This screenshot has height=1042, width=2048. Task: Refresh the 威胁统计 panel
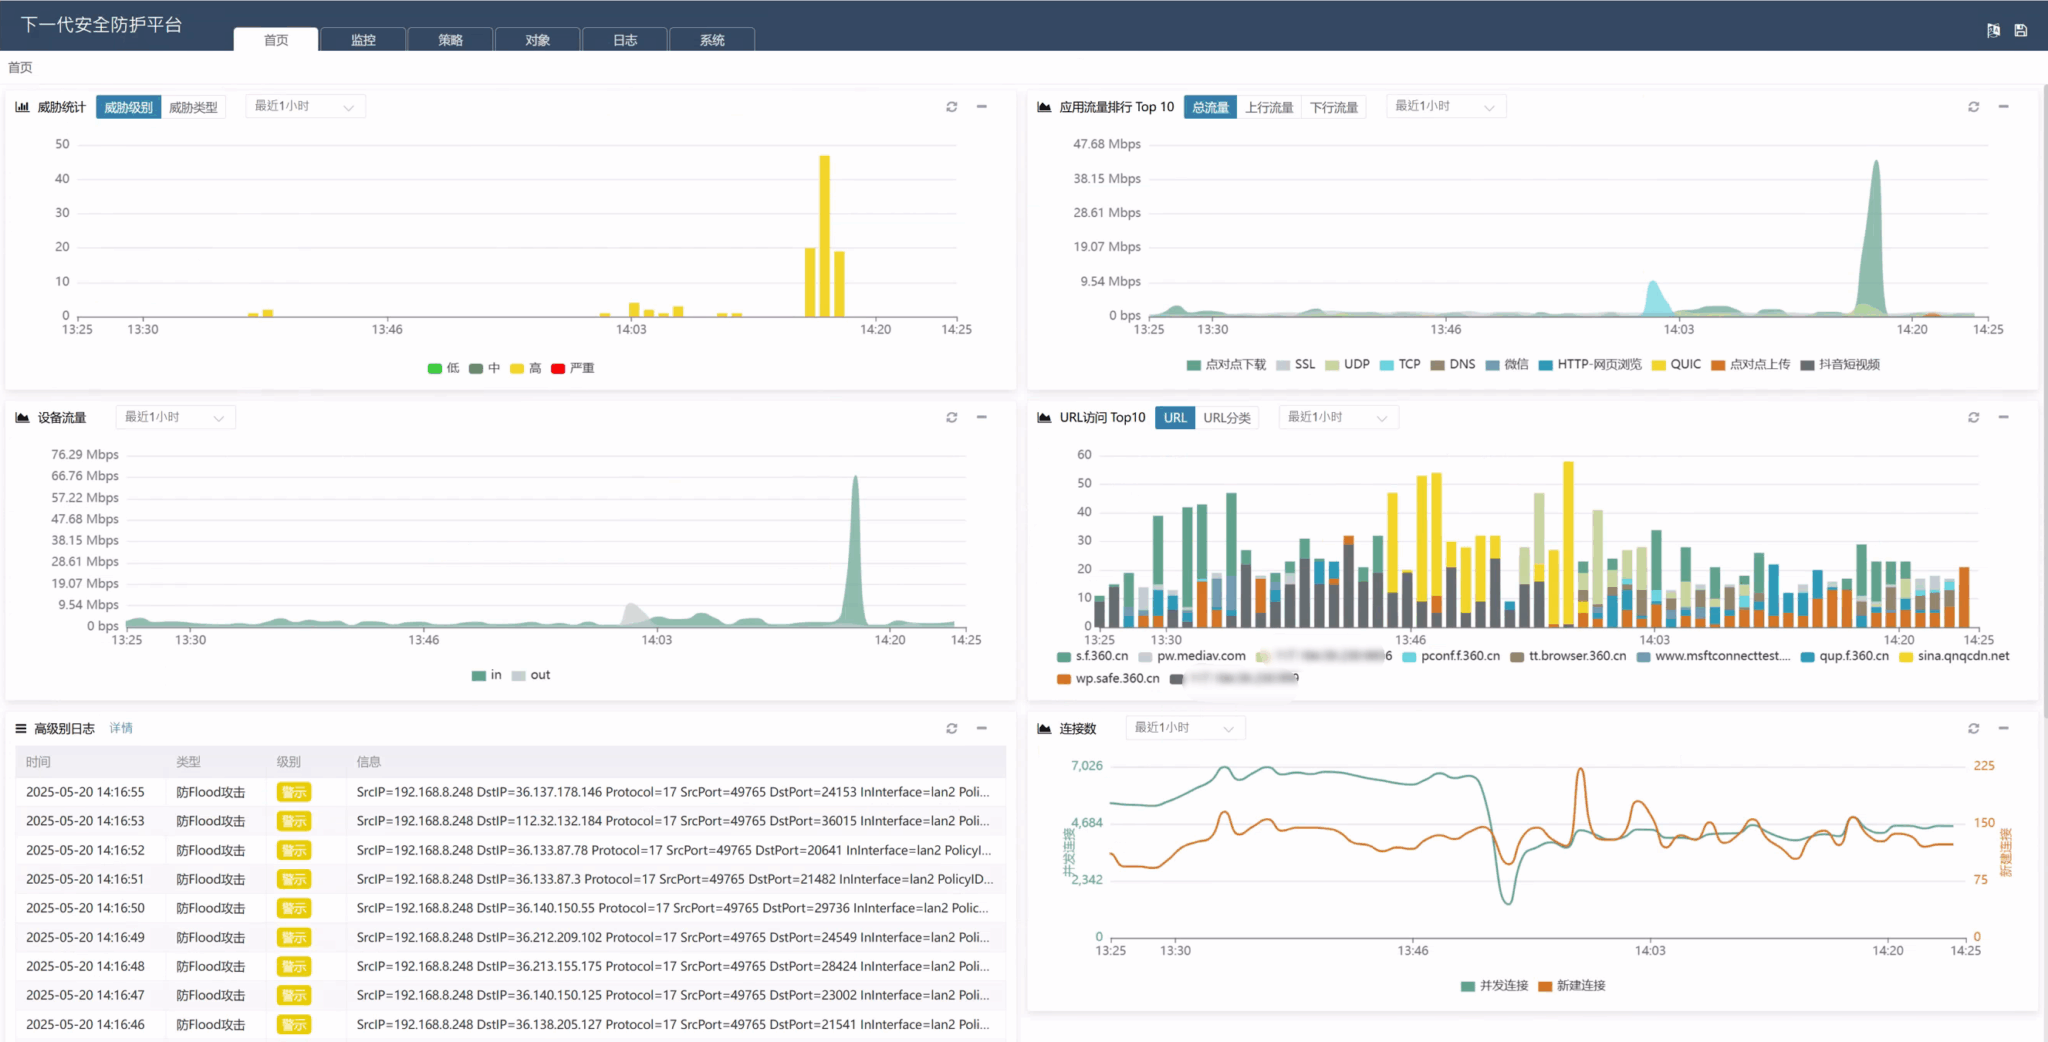(952, 107)
